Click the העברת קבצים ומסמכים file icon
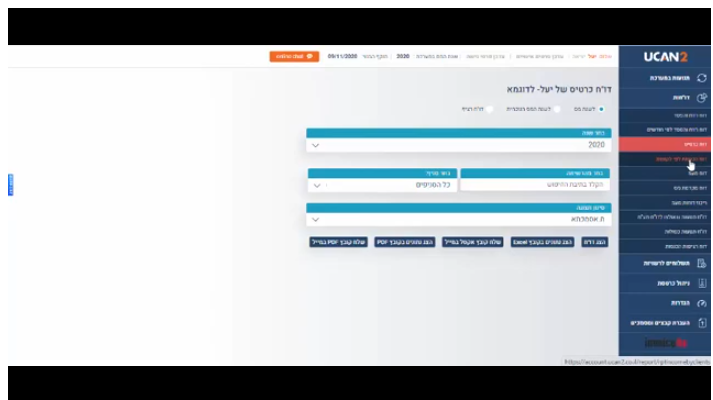This screenshot has height=400, width=713. tap(702, 323)
